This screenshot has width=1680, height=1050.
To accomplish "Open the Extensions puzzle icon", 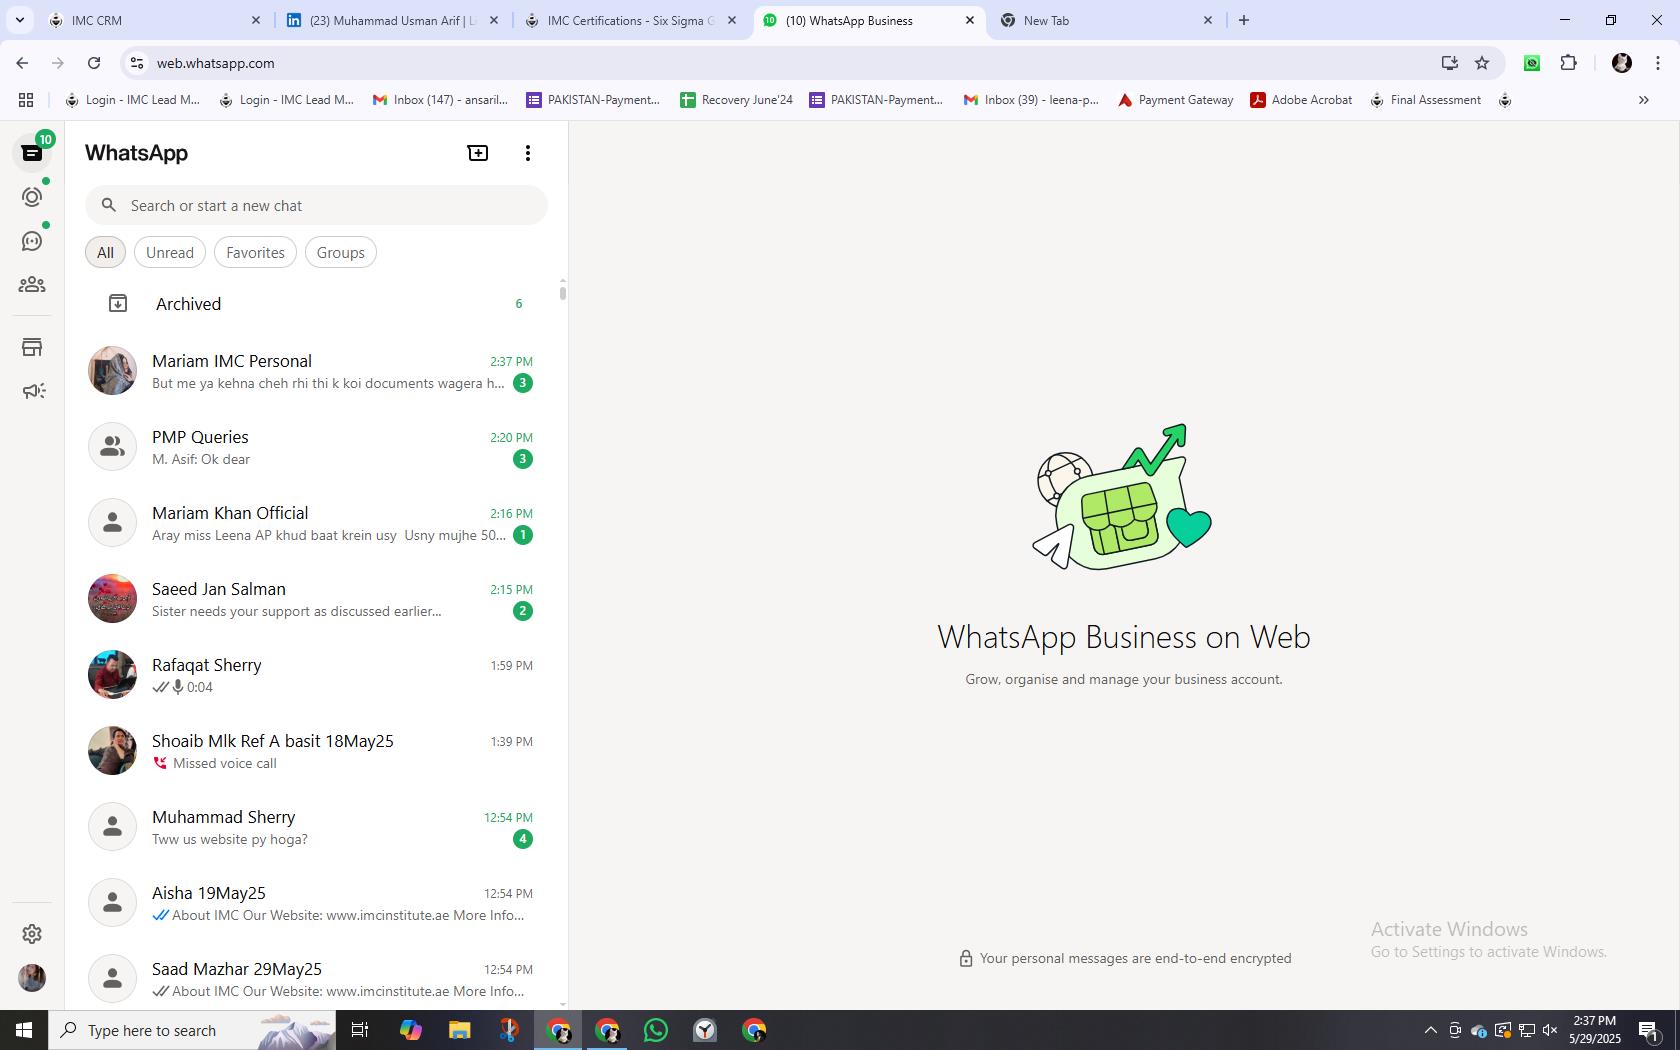I will 1568,63.
